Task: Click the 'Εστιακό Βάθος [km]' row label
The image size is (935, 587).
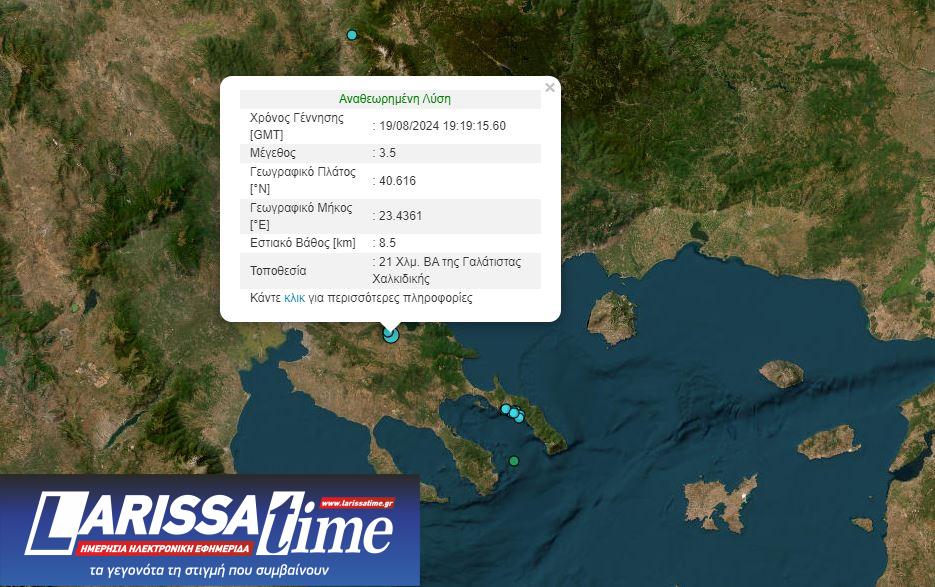Action: coord(302,242)
